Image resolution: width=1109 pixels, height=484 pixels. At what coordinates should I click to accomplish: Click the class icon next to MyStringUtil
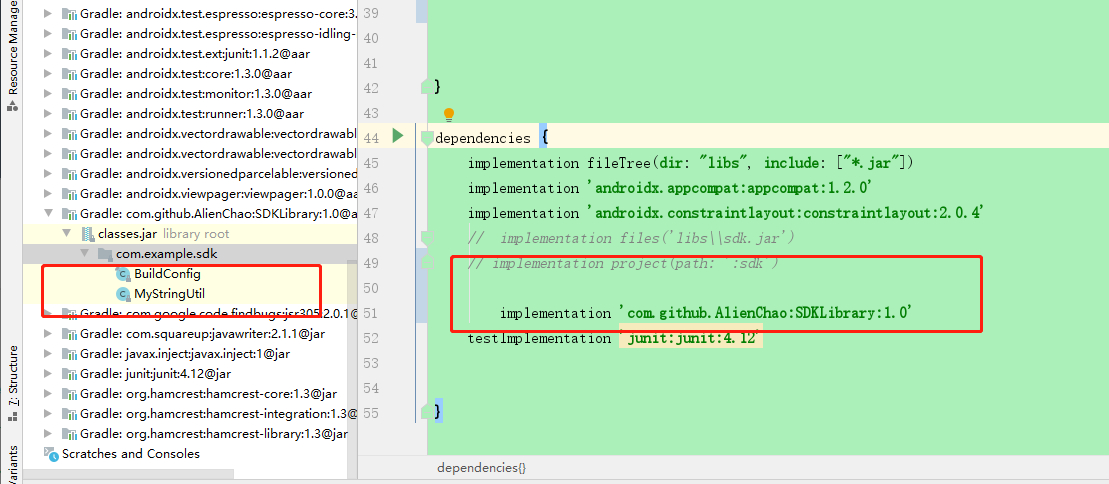(123, 294)
